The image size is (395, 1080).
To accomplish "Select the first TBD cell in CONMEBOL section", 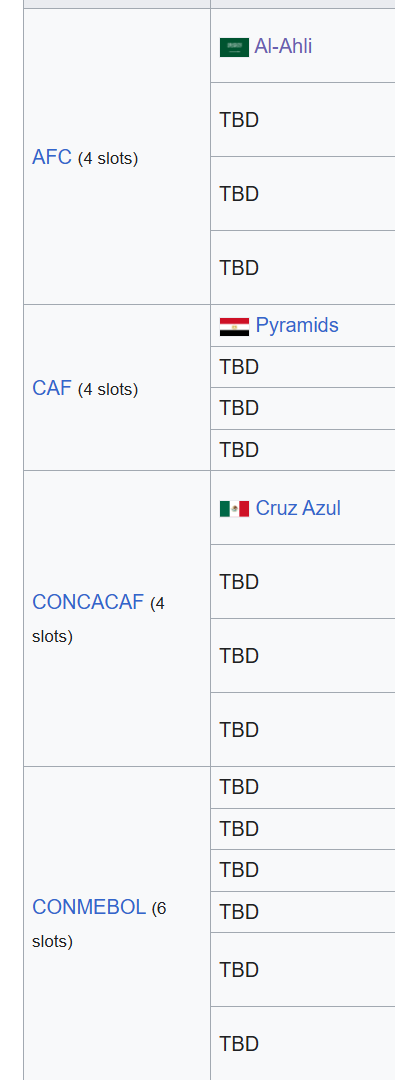I will [x=303, y=787].
